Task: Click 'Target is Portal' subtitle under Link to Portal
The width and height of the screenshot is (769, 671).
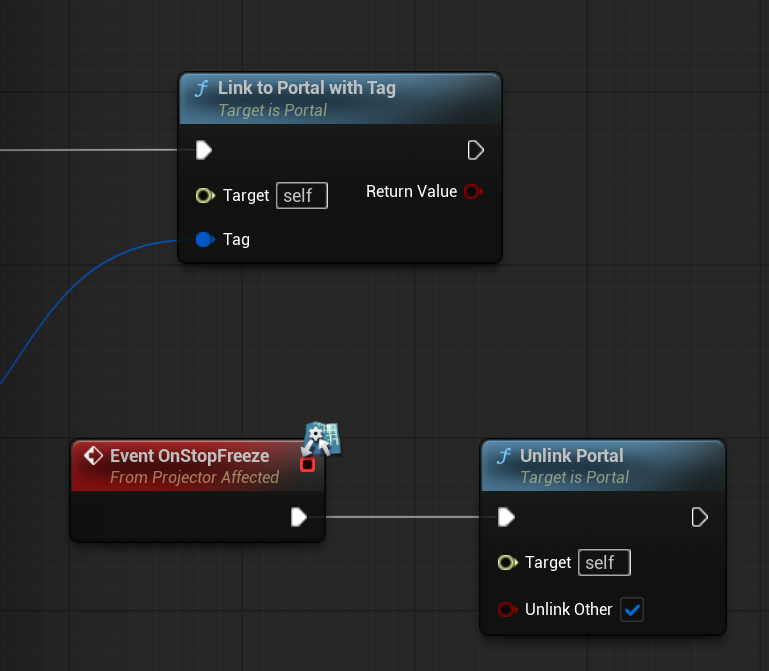Action: pos(272,110)
